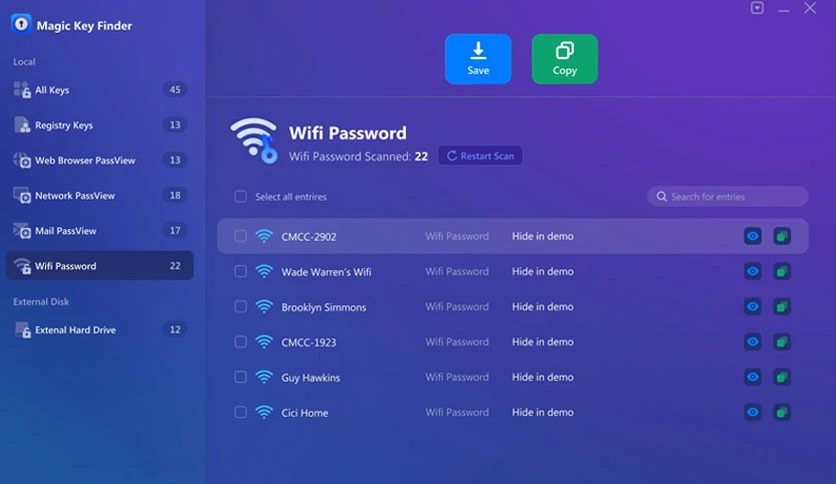Click Wade Warren's Wifi signal icon

[264, 271]
